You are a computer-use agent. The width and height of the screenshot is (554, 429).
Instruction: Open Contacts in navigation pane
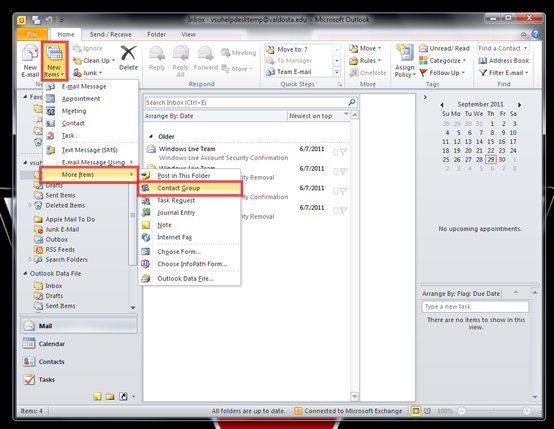[x=79, y=362]
